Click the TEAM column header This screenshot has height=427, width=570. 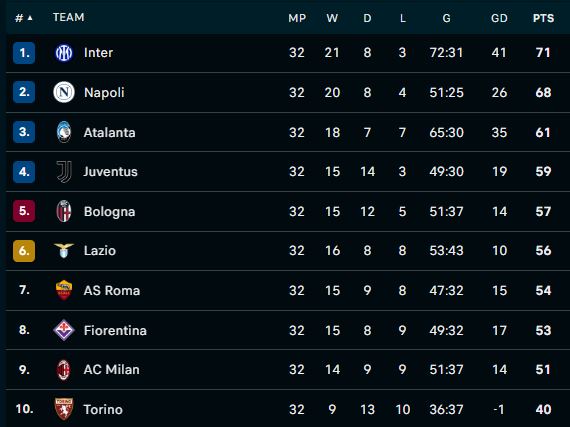tap(68, 17)
